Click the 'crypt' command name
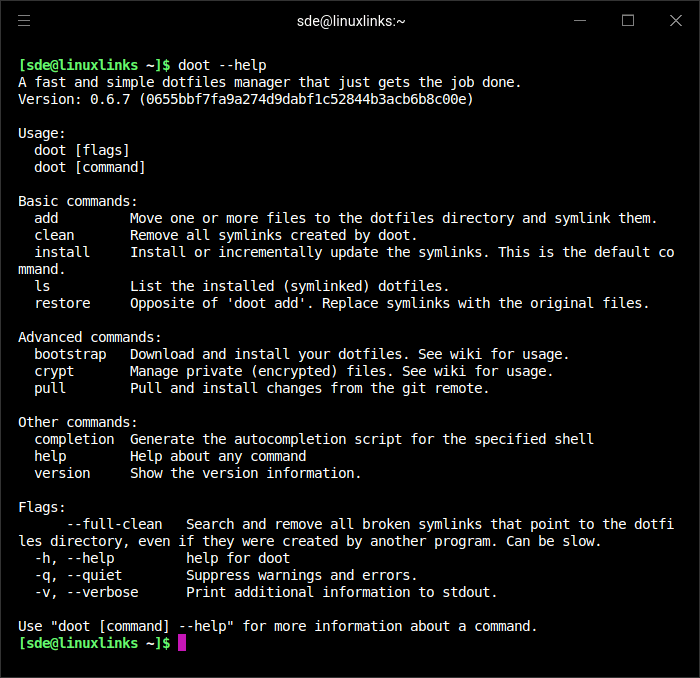The height and width of the screenshot is (678, 700). 54,371
